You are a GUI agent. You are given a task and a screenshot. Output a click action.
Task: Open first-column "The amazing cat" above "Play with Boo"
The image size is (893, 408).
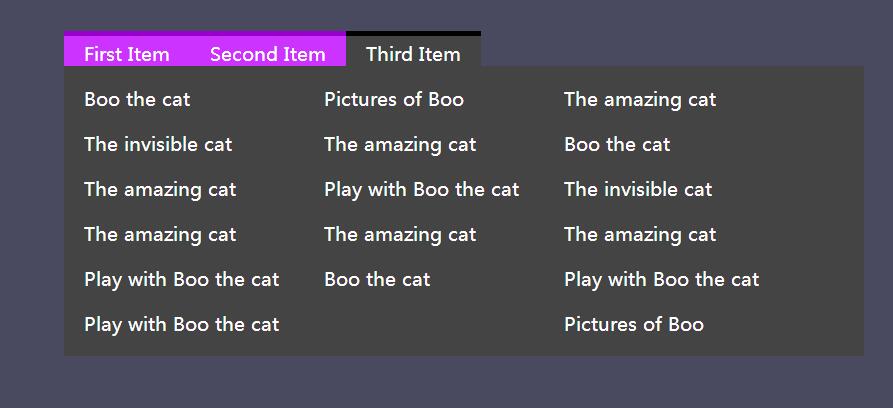(160, 234)
